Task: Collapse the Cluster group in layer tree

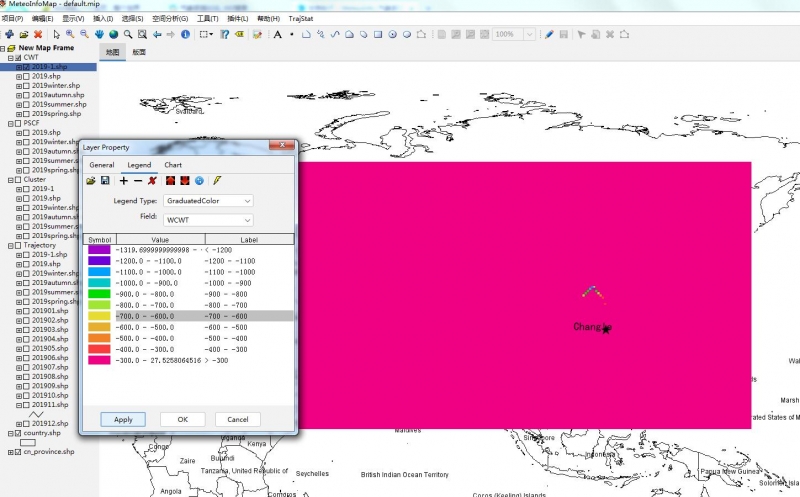Action: pyautogui.click(x=10, y=180)
